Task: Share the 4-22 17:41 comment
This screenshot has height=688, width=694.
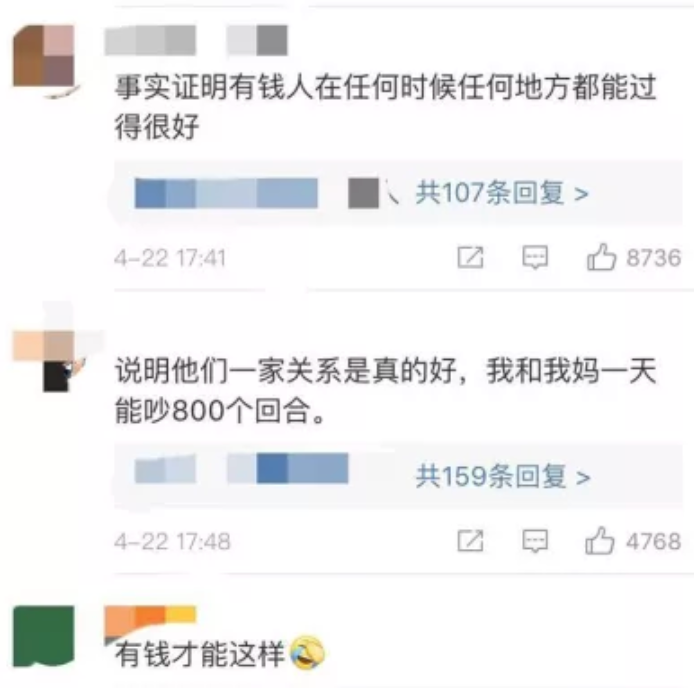Action: click(470, 257)
